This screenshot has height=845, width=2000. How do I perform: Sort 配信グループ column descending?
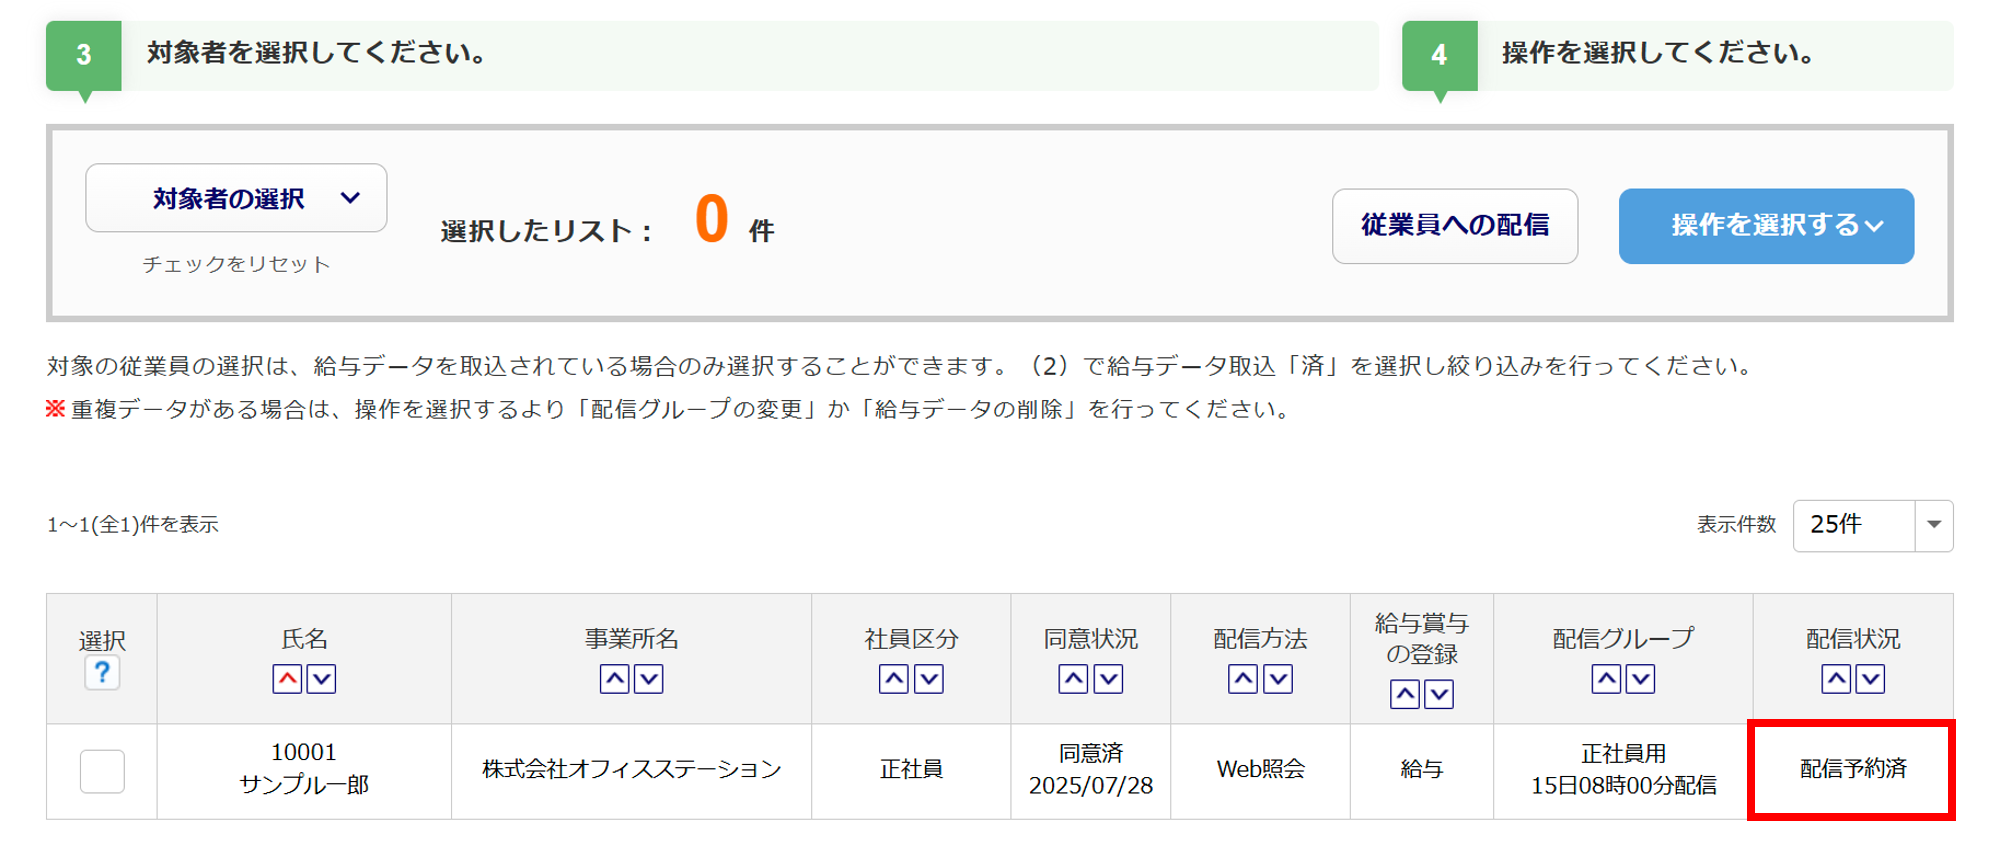1640,679
